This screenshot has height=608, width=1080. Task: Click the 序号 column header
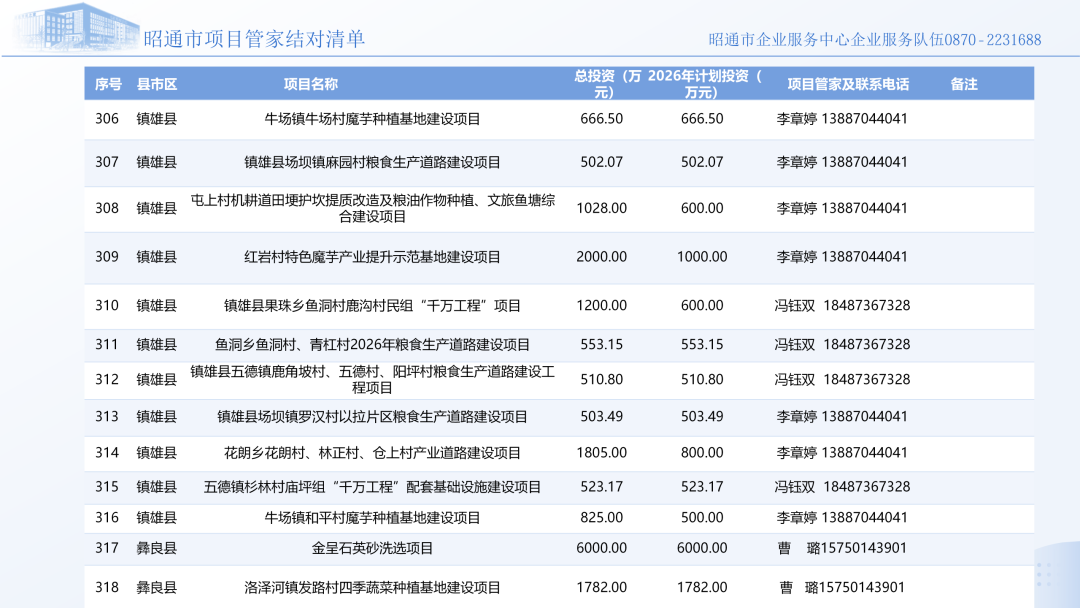click(x=108, y=84)
